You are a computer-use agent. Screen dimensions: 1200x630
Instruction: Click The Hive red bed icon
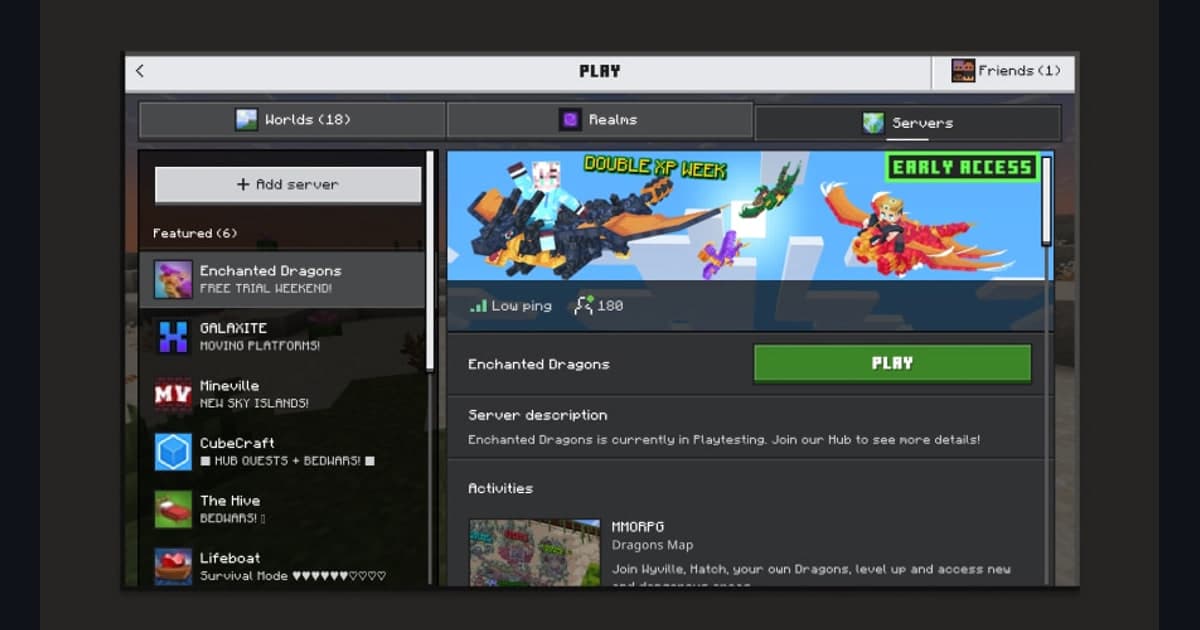tap(173, 509)
